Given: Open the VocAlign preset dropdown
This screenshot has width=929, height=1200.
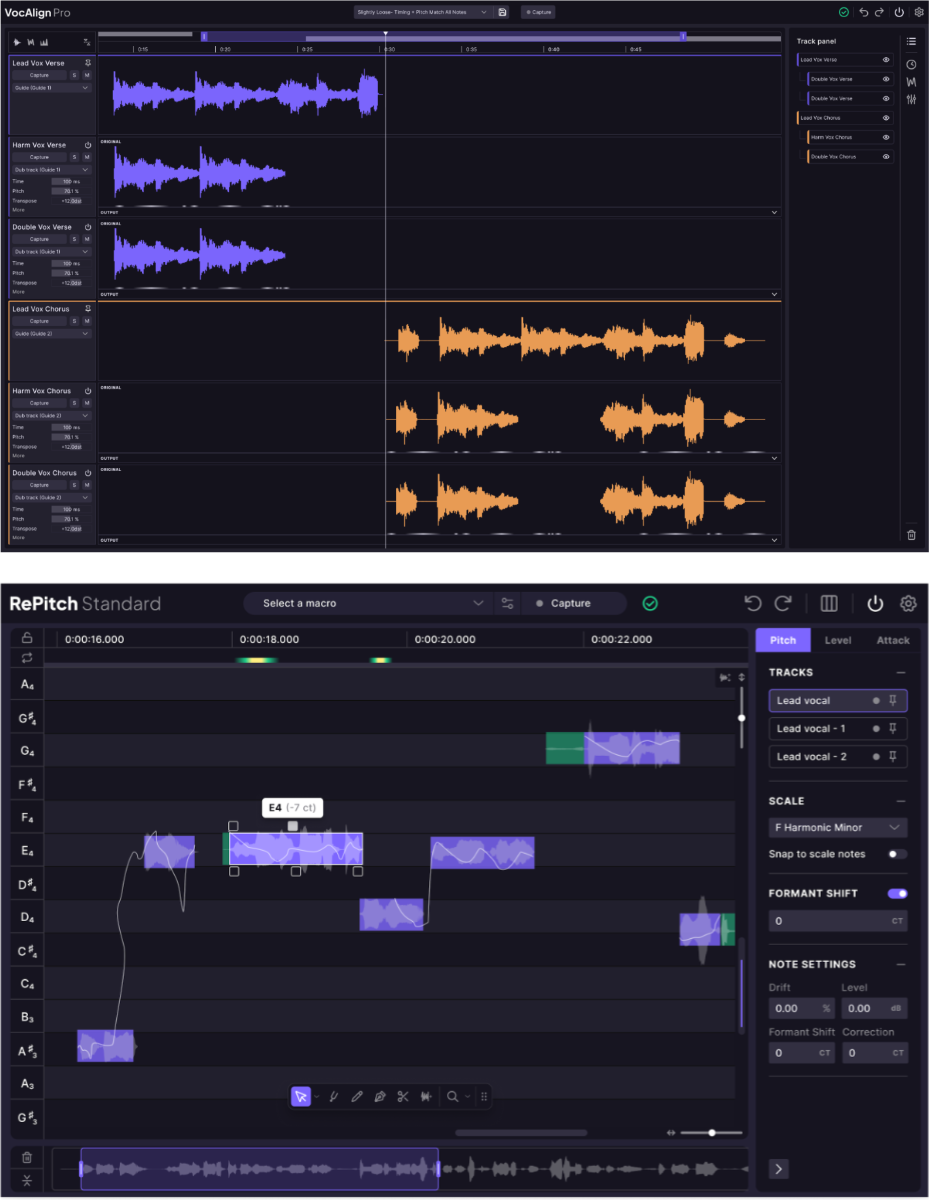Looking at the screenshot, I should (x=423, y=12).
